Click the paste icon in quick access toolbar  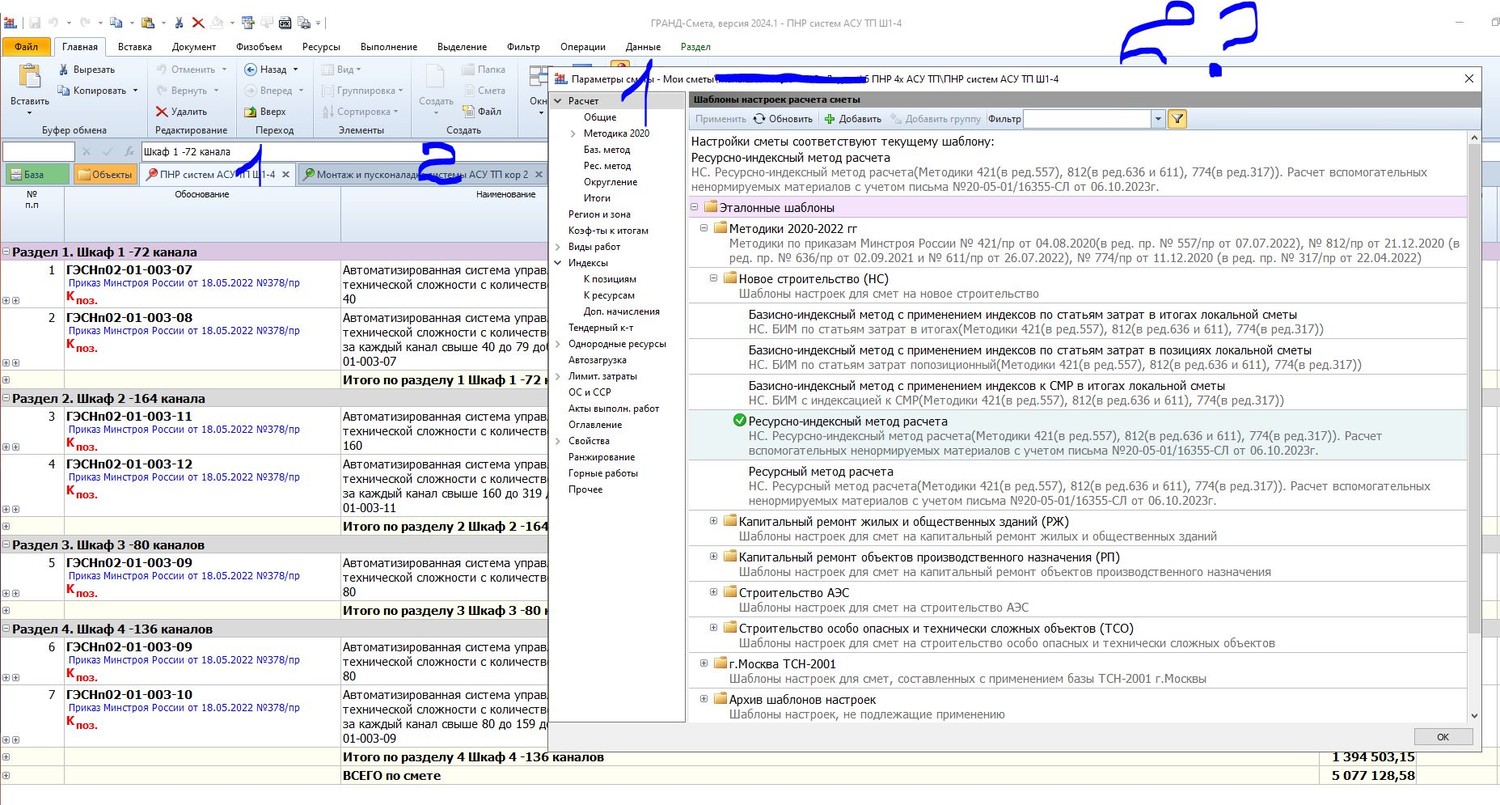coord(147,22)
